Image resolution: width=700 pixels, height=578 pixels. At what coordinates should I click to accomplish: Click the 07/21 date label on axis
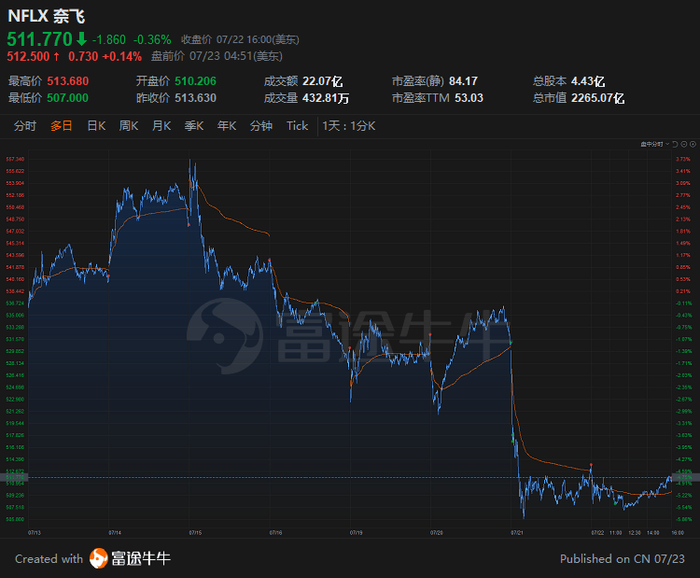(517, 532)
